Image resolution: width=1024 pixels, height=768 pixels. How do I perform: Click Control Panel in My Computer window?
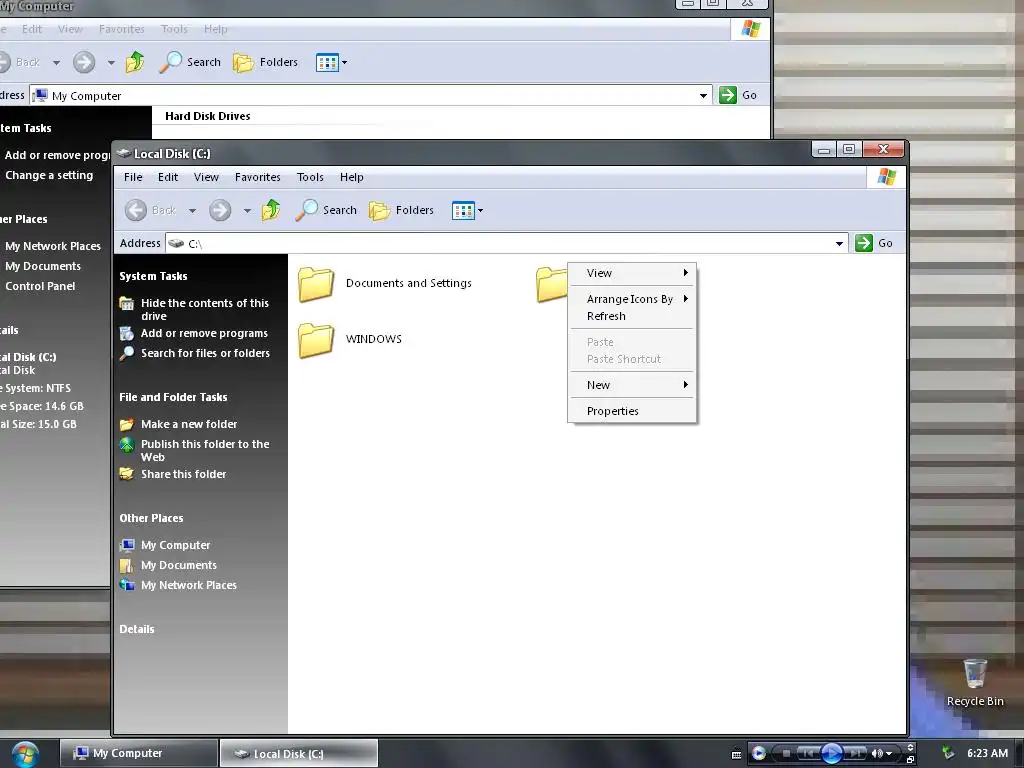tap(40, 286)
